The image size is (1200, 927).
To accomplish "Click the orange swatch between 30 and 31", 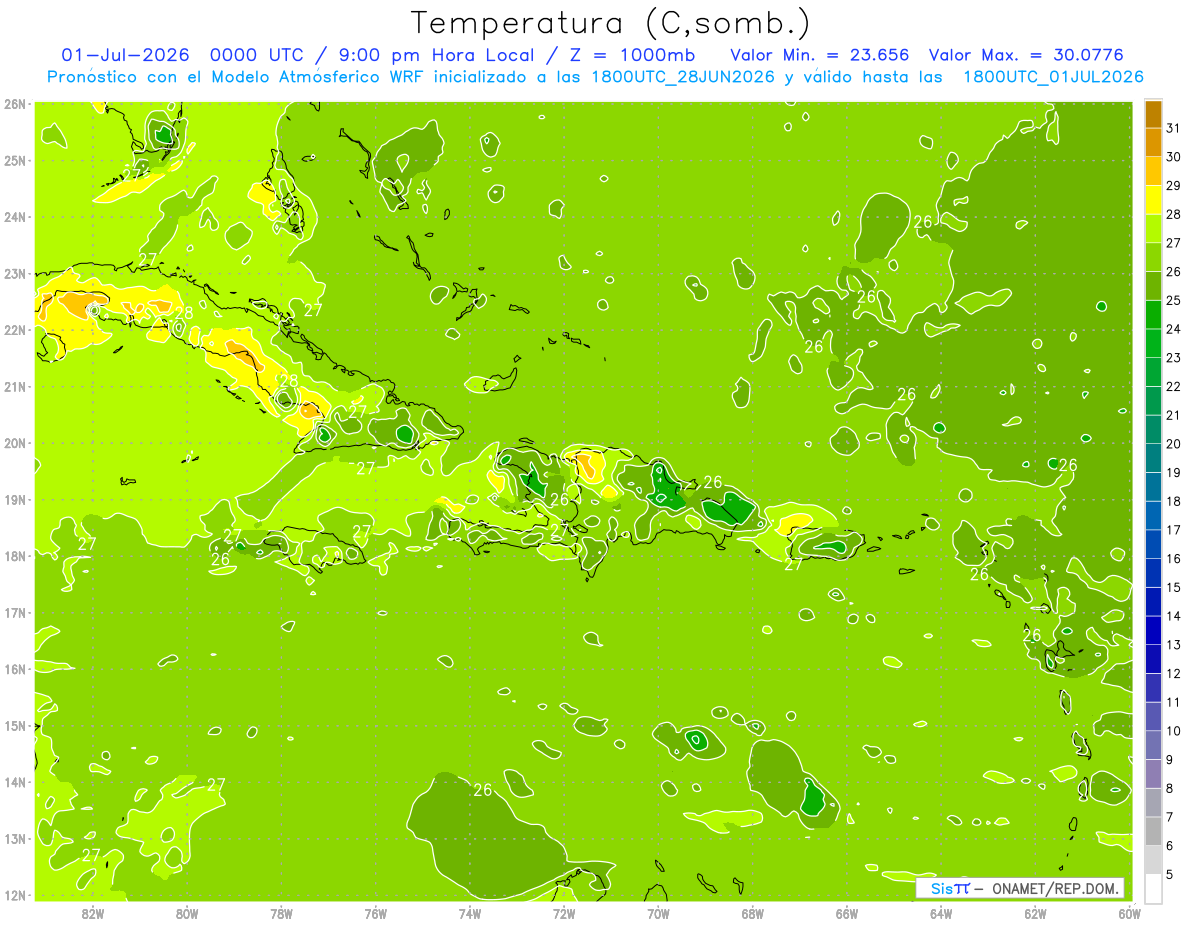I will (1153, 143).
